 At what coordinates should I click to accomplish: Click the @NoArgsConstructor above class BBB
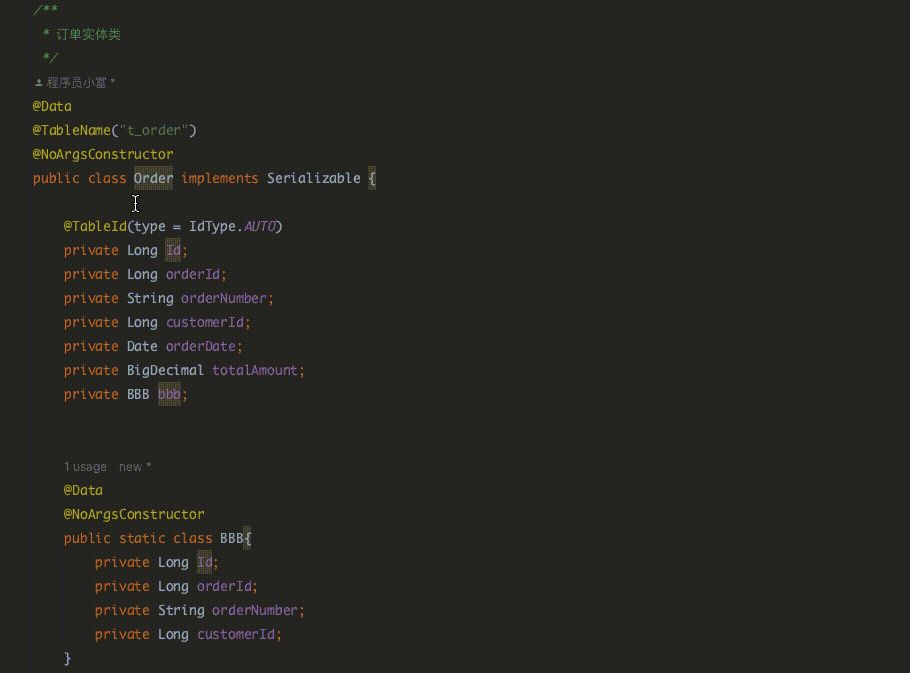(134, 515)
